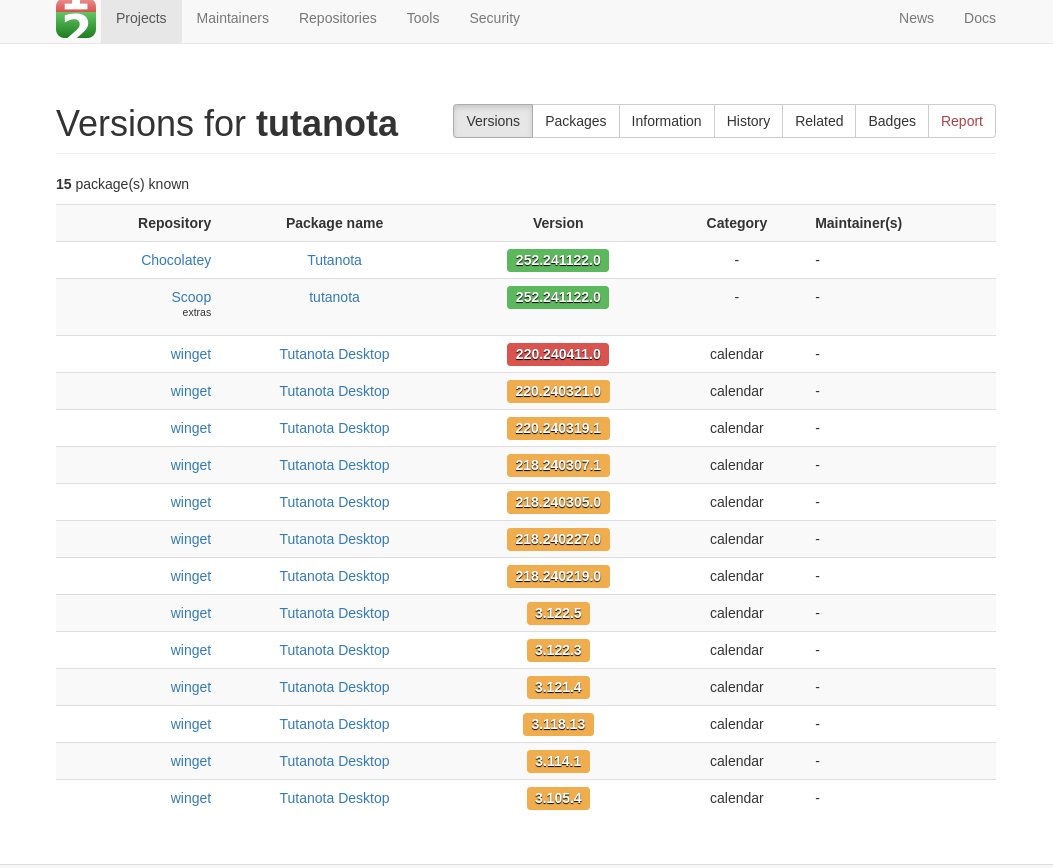Navigate to the Security page
This screenshot has width=1053, height=868.
pos(494,18)
